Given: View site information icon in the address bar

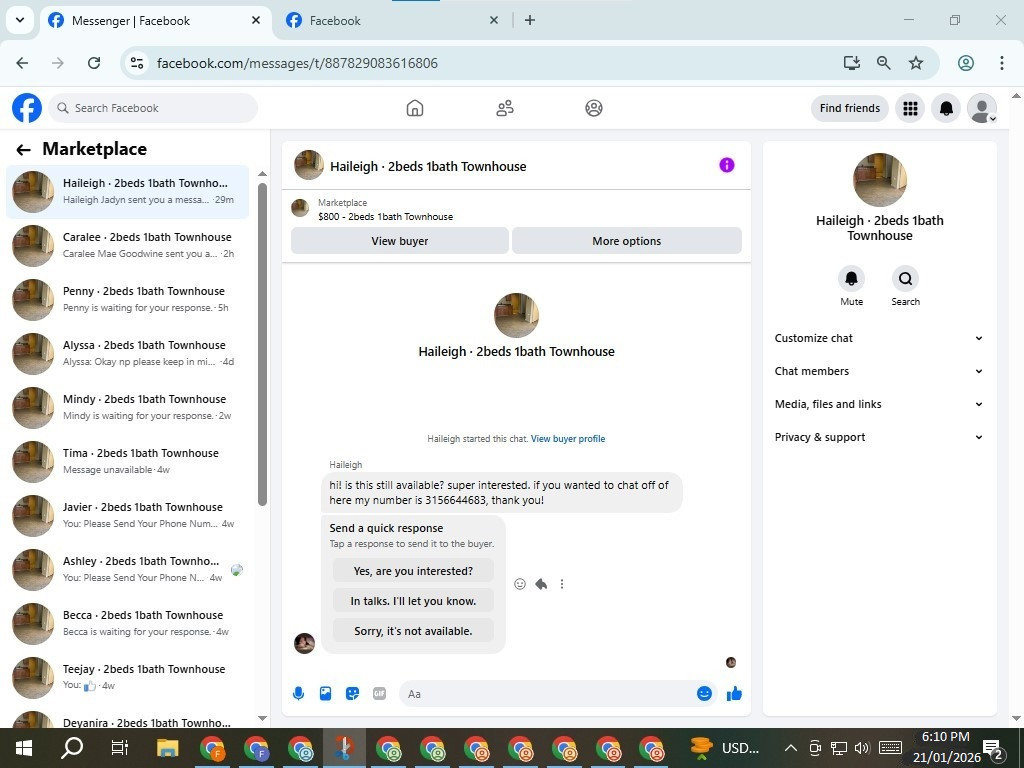Looking at the screenshot, I should [136, 63].
